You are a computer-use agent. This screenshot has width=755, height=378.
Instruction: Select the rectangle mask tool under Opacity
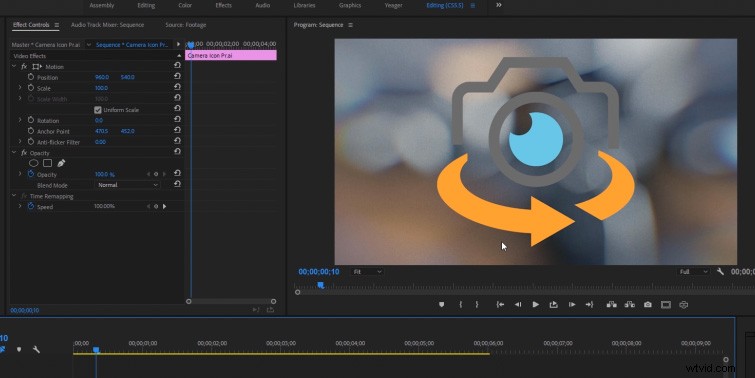[47, 163]
